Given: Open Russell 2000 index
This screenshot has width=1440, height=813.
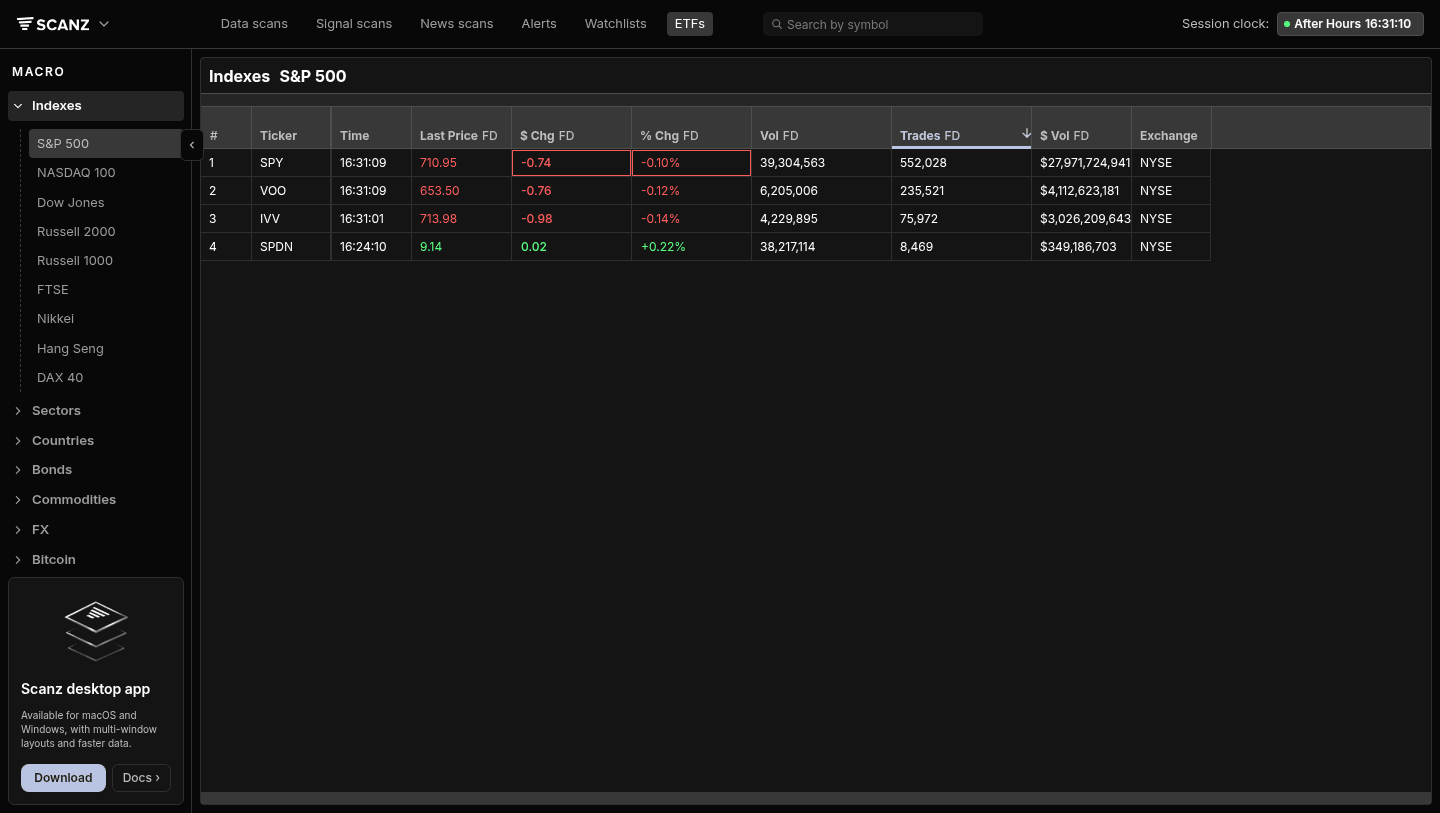Looking at the screenshot, I should point(76,232).
